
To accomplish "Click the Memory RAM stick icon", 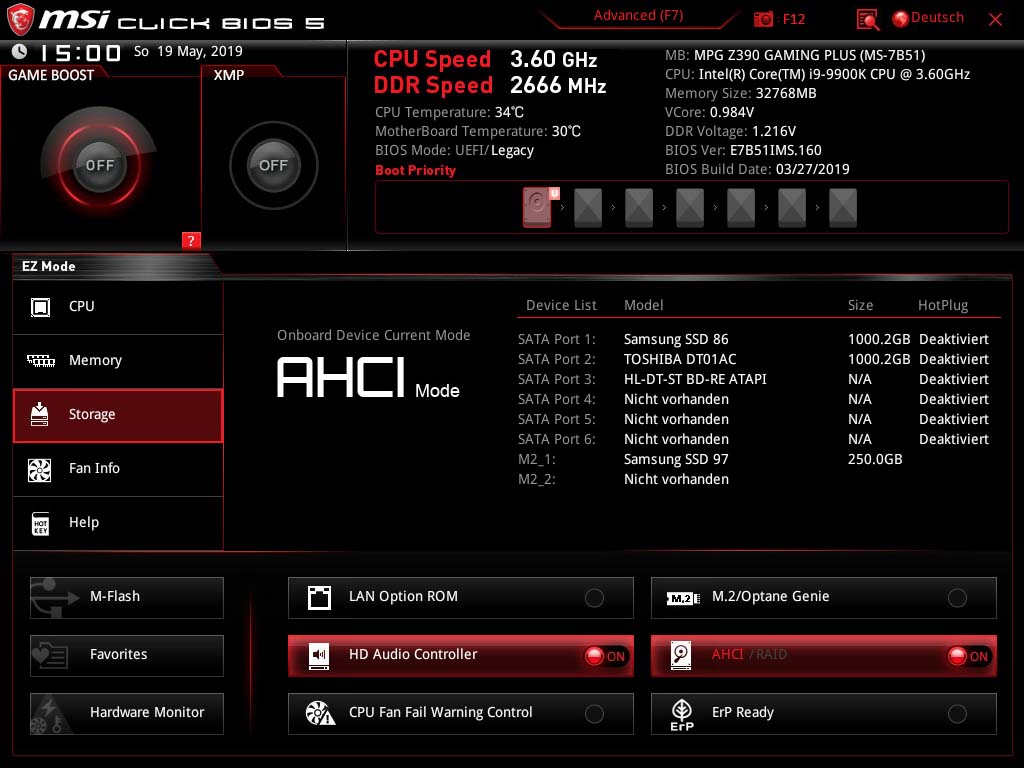I will pos(40,360).
